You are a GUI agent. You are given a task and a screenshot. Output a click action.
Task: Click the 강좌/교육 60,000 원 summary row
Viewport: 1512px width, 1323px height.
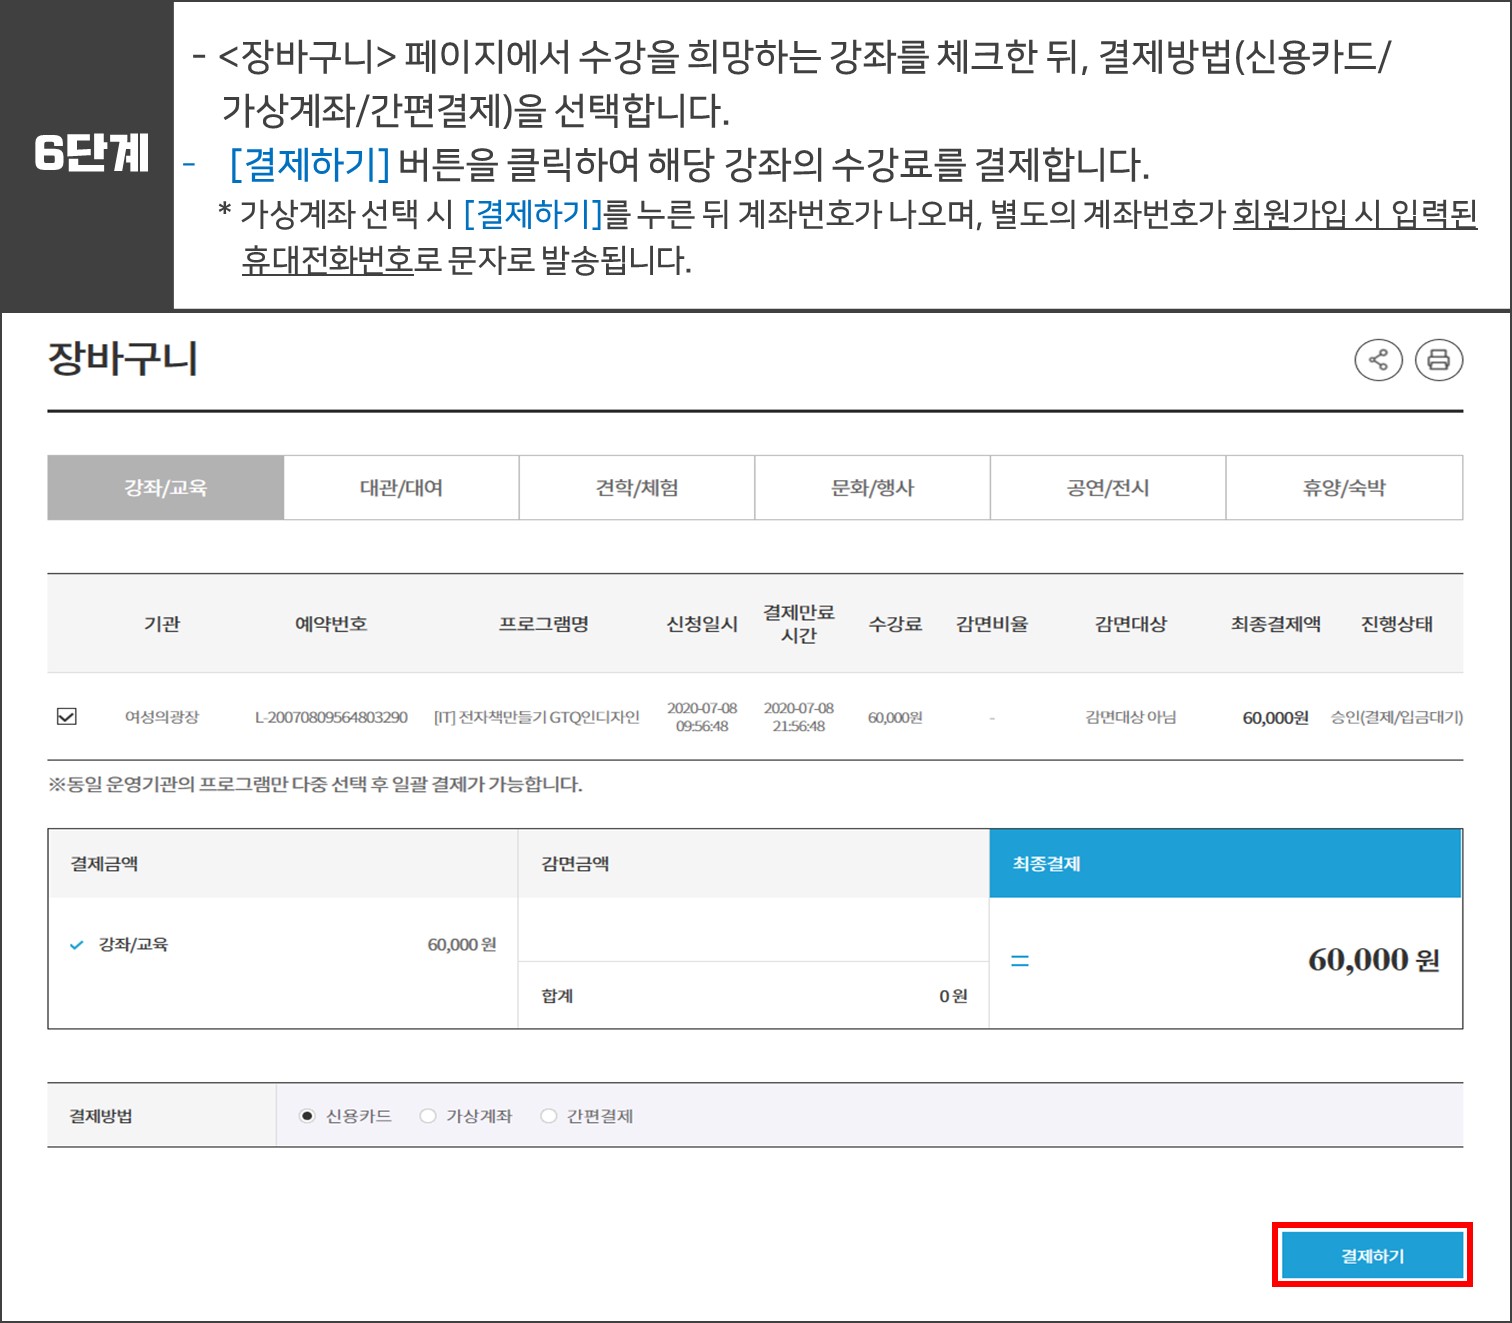click(x=283, y=945)
